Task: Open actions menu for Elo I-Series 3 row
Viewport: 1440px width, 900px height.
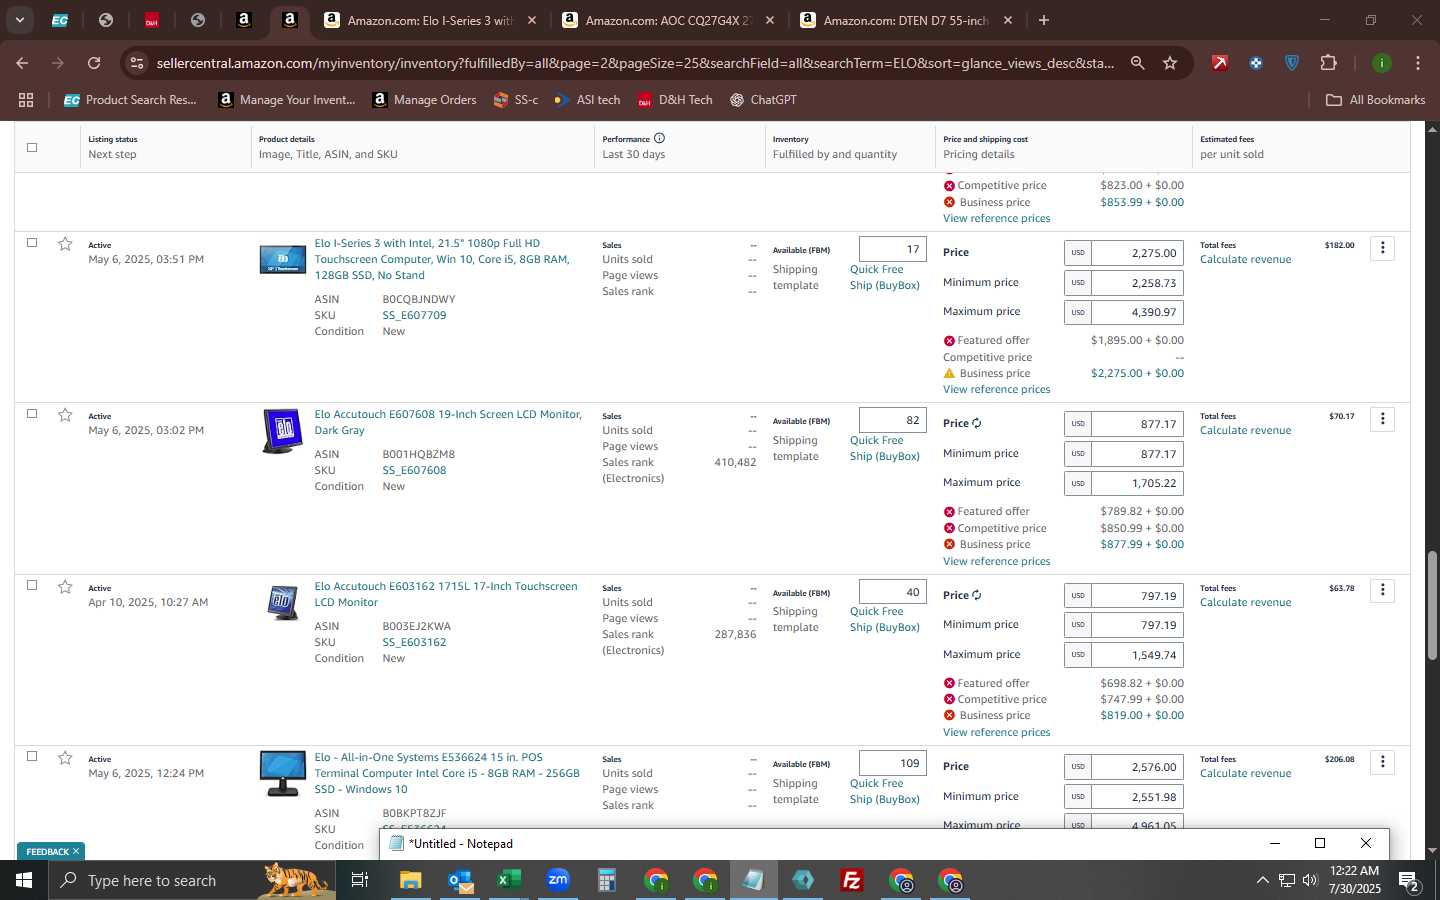Action: click(x=1383, y=247)
